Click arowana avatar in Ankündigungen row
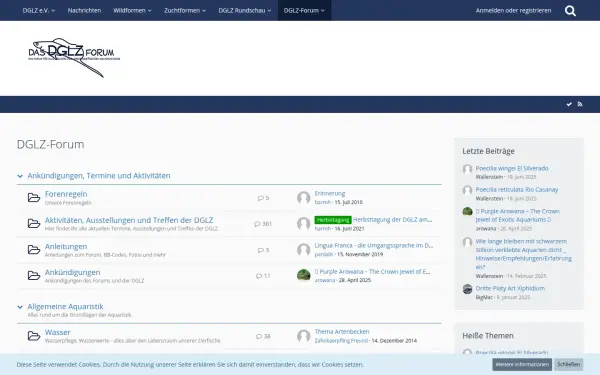The width and height of the screenshot is (600, 375). point(303,276)
